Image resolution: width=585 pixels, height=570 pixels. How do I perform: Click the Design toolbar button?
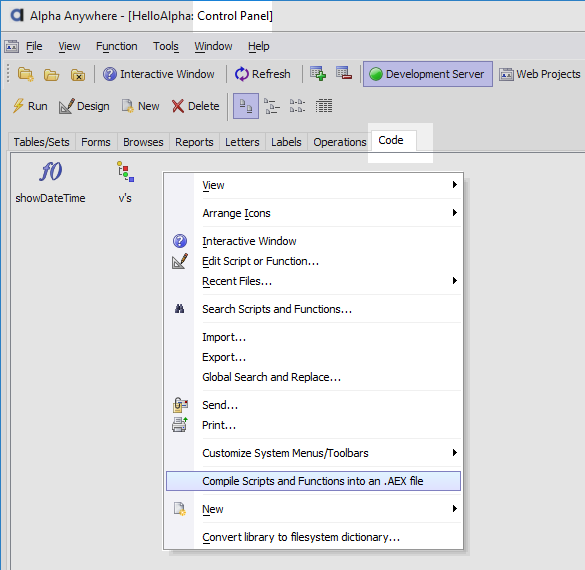pyautogui.click(x=84, y=106)
